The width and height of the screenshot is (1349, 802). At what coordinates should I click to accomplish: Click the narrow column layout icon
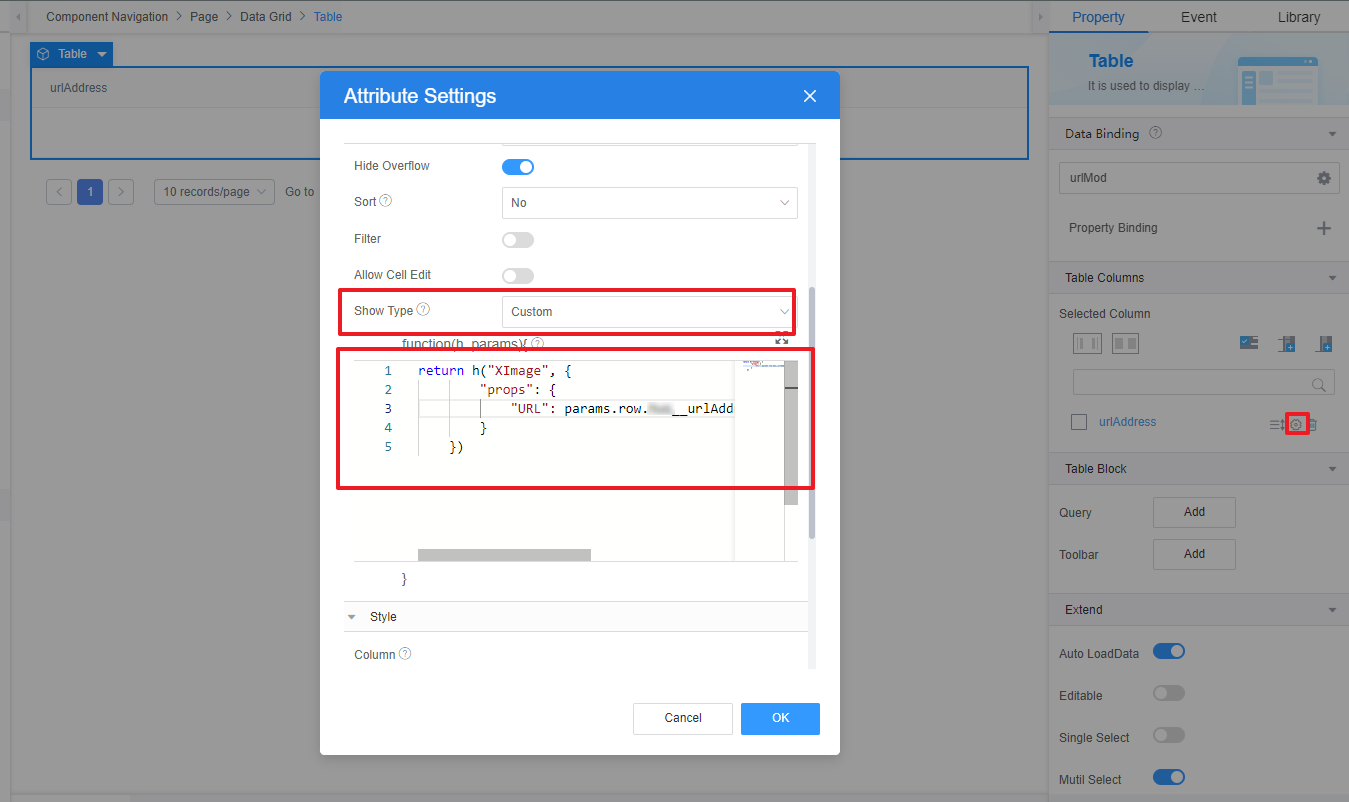[1087, 343]
